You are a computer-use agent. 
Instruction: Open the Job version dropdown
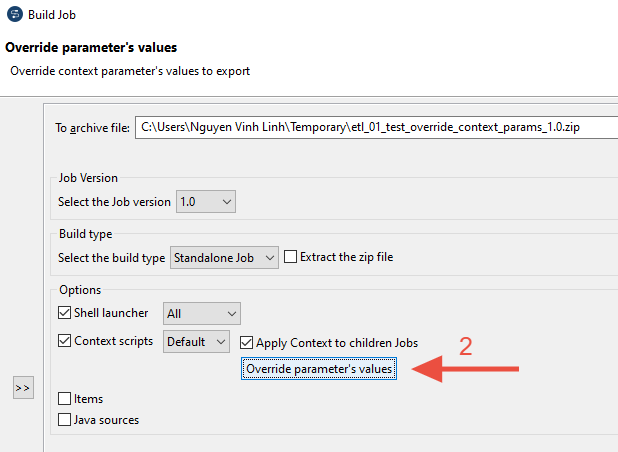click(206, 202)
